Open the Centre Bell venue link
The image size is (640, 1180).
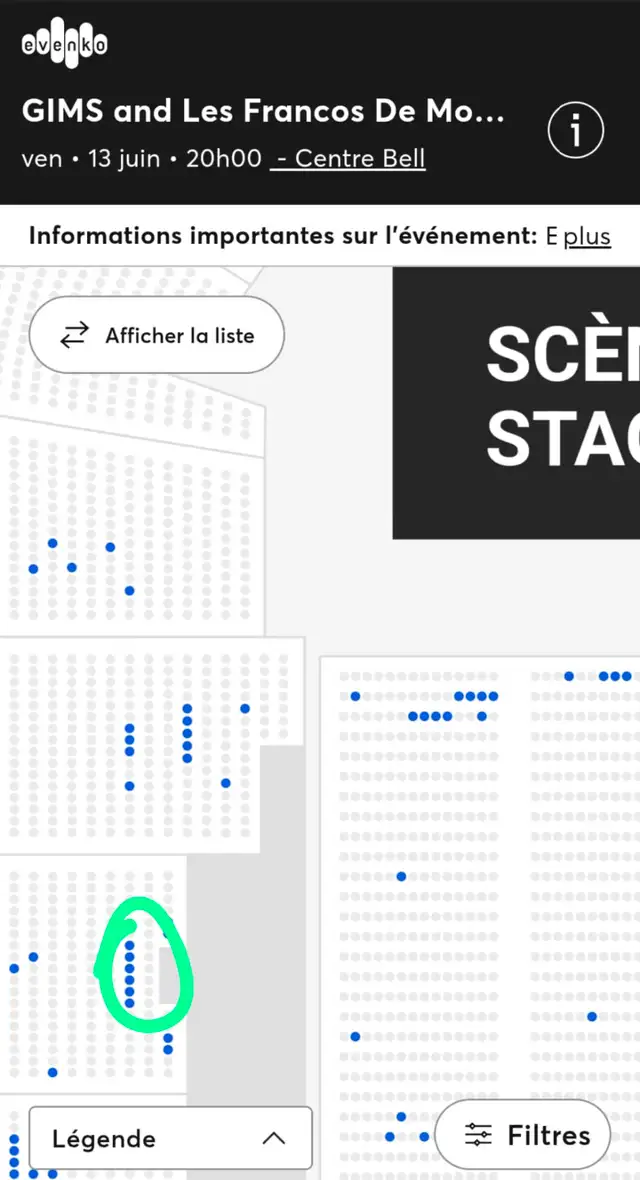(x=349, y=159)
